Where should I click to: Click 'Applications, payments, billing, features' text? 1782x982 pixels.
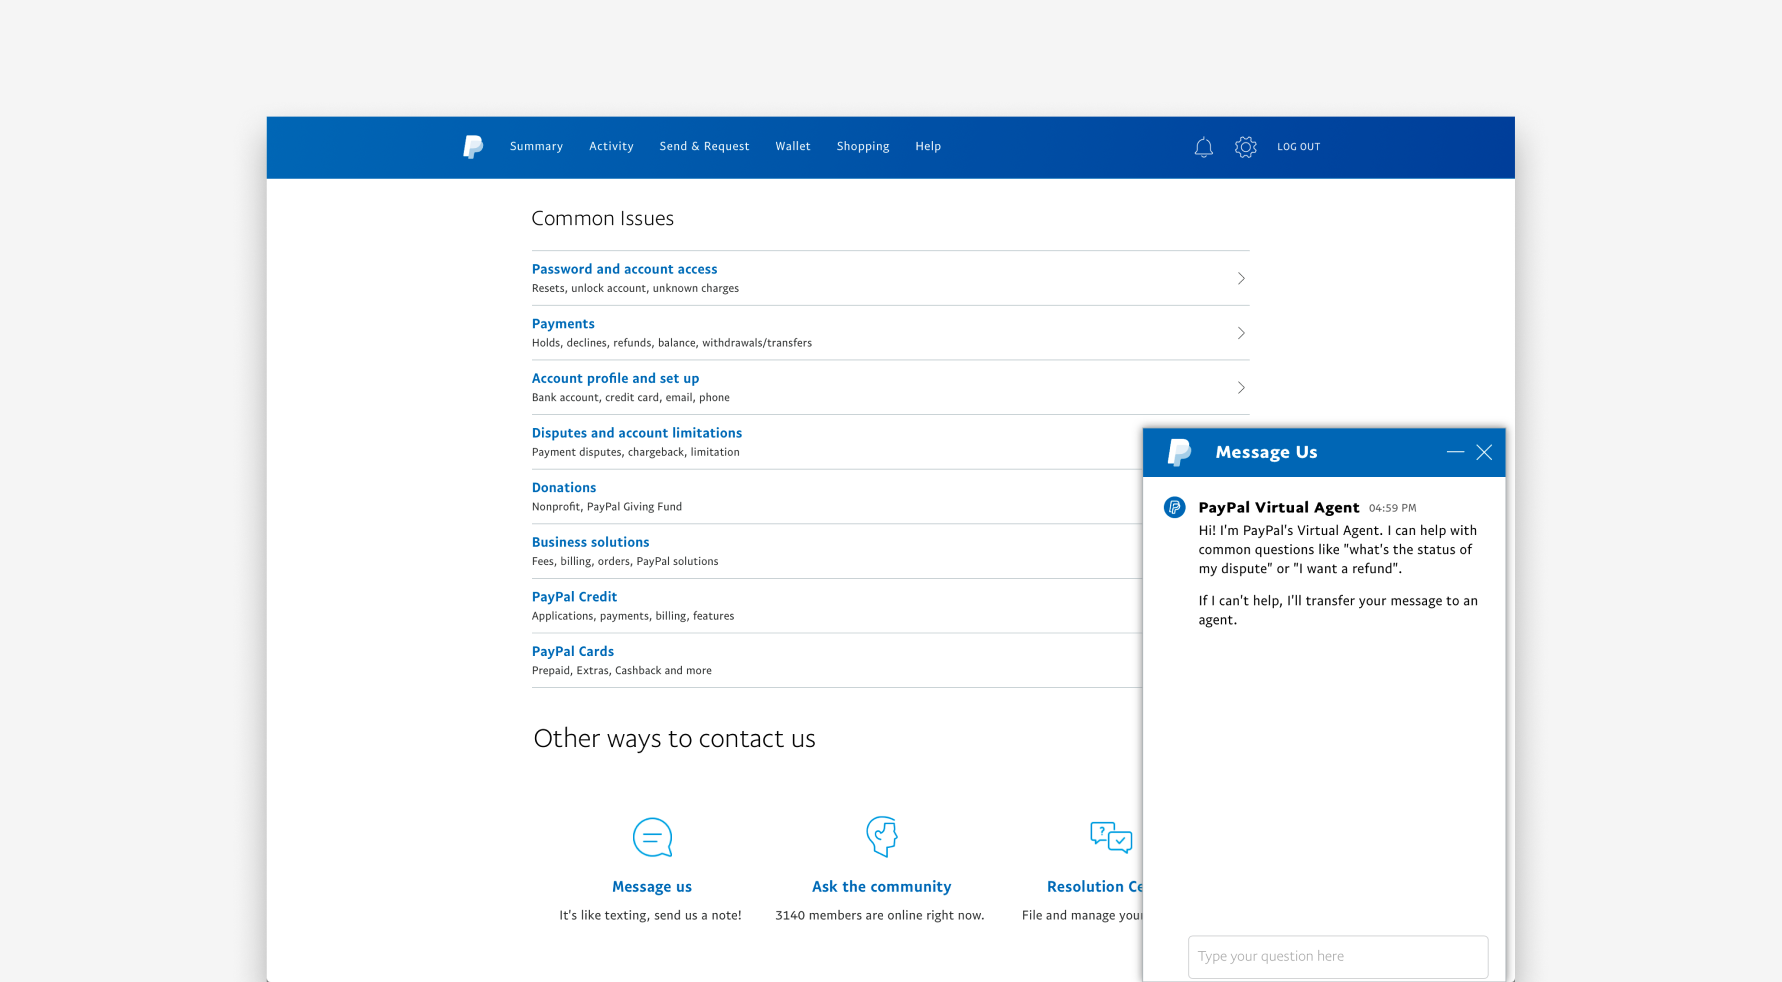click(632, 616)
